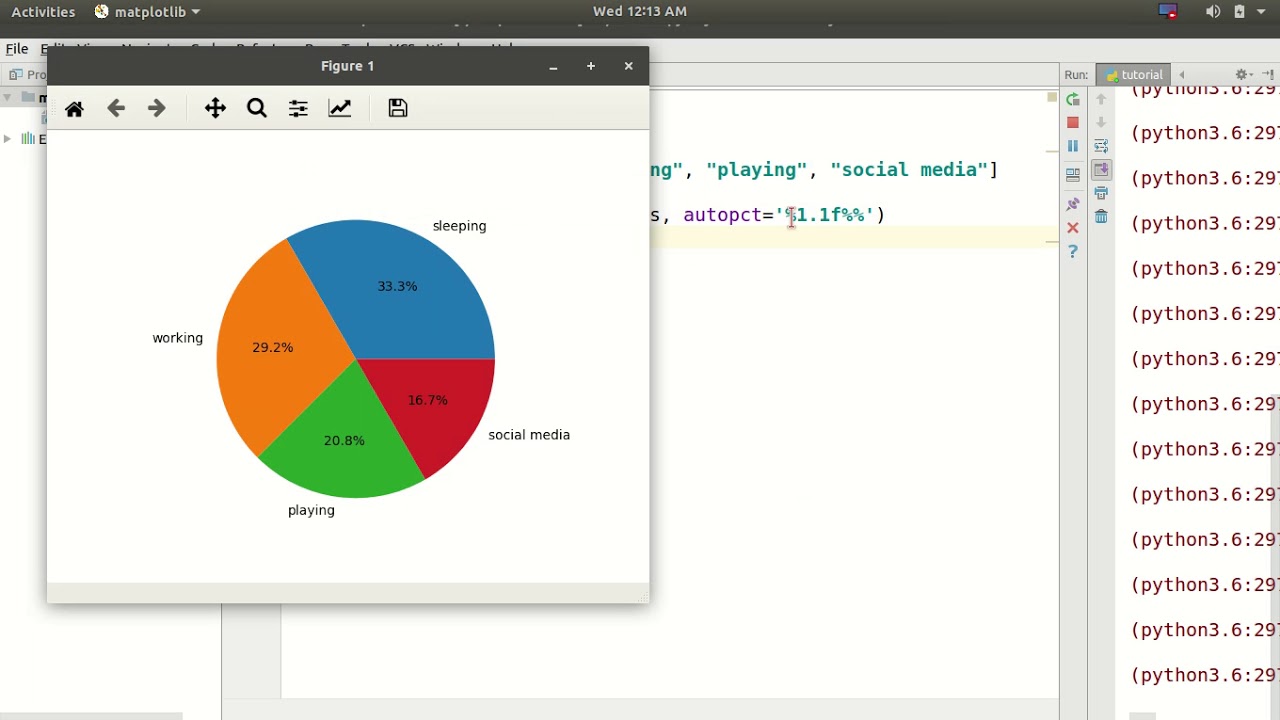
Task: Click the 'sleeping' pie label
Action: pos(459,226)
